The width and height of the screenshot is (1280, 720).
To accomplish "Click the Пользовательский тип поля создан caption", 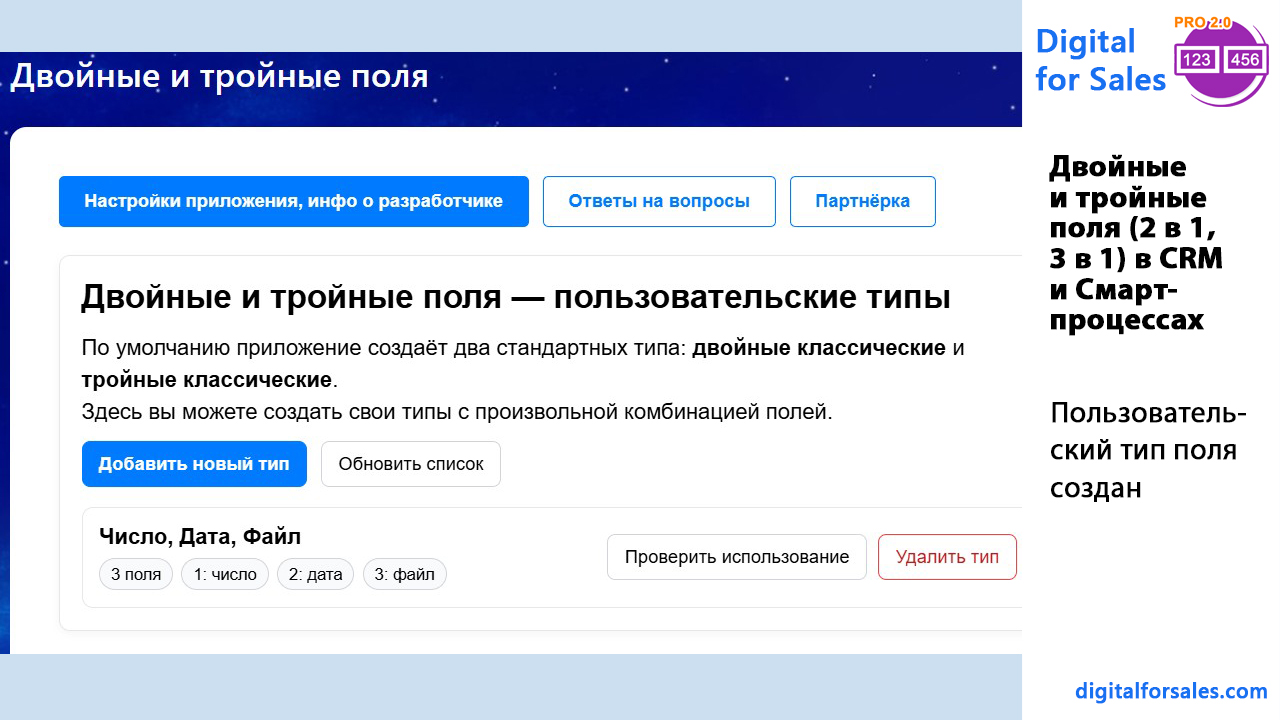I will pos(1148,450).
